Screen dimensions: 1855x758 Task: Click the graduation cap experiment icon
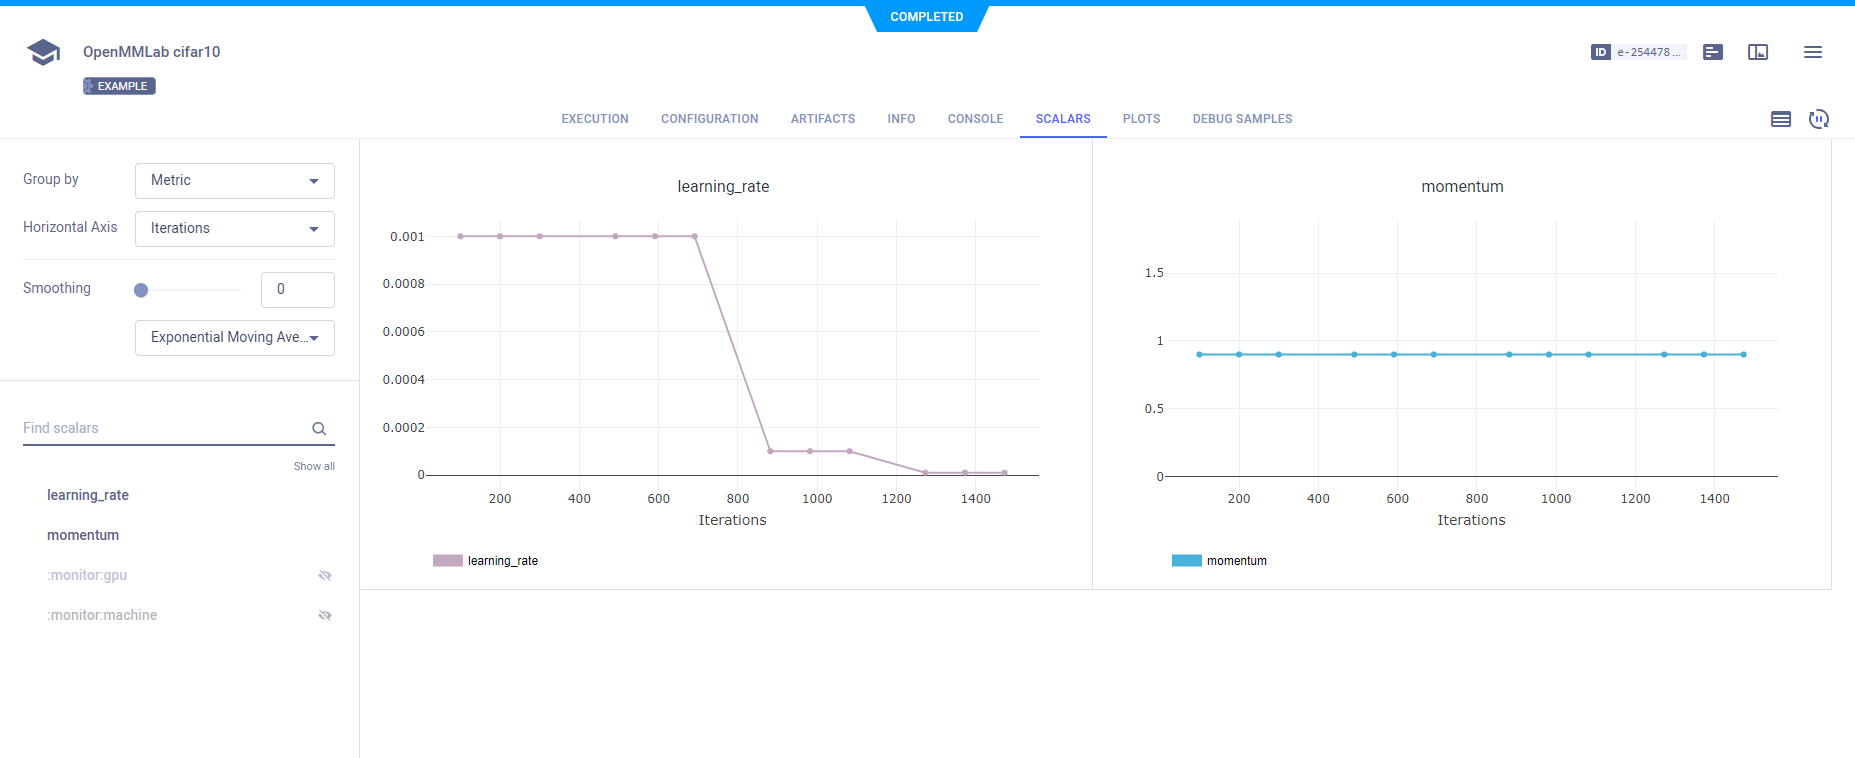tap(43, 52)
